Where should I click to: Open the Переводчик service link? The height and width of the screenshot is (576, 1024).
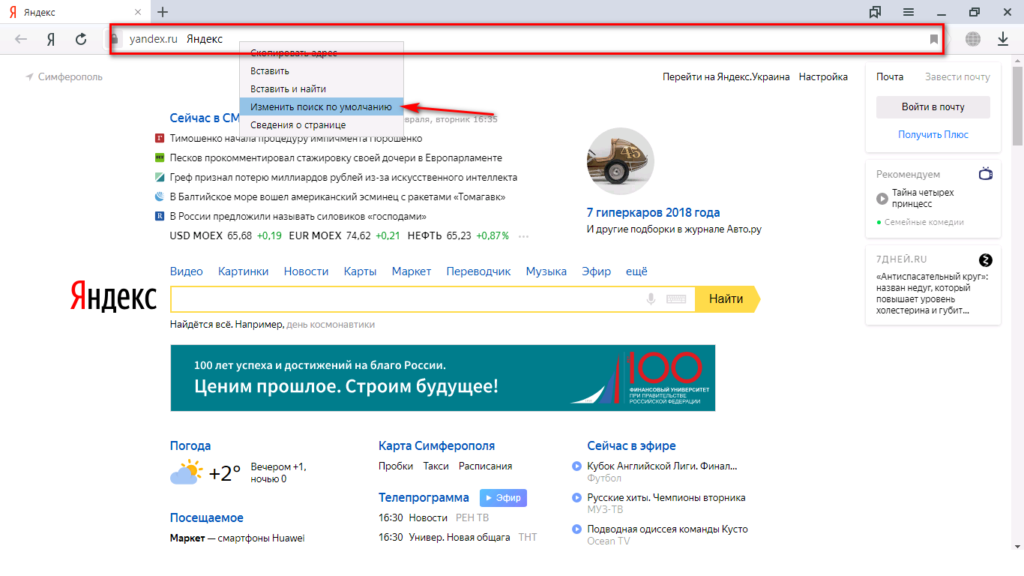478,271
